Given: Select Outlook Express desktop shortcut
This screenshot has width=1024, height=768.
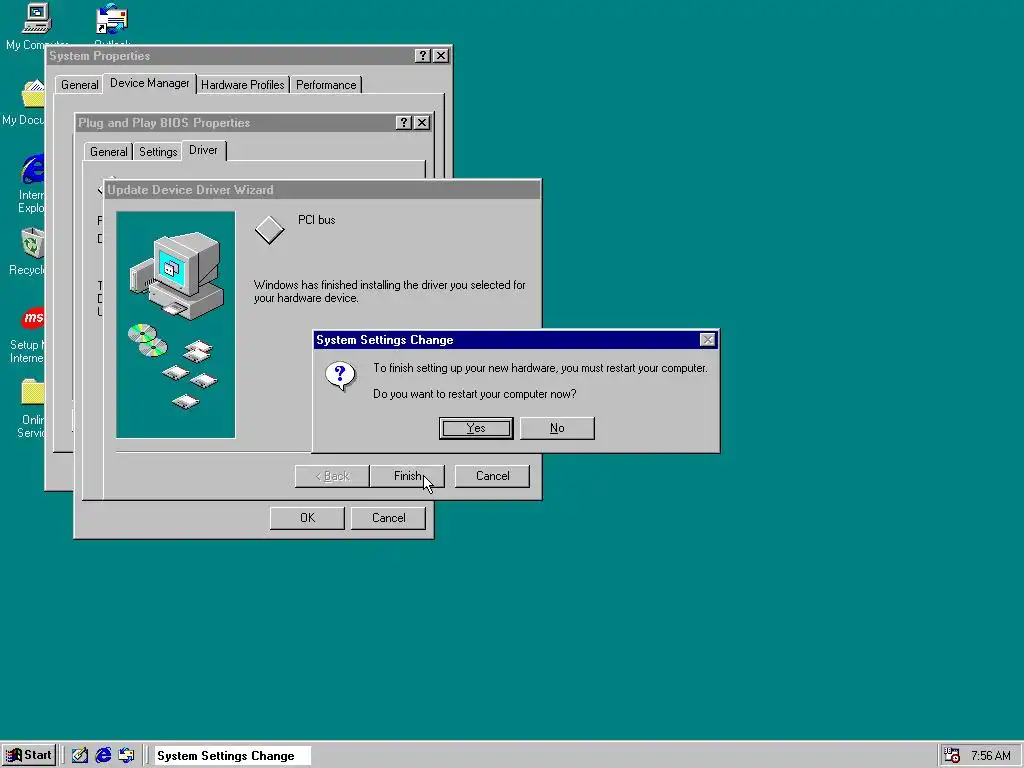Looking at the screenshot, I should tap(112, 25).
